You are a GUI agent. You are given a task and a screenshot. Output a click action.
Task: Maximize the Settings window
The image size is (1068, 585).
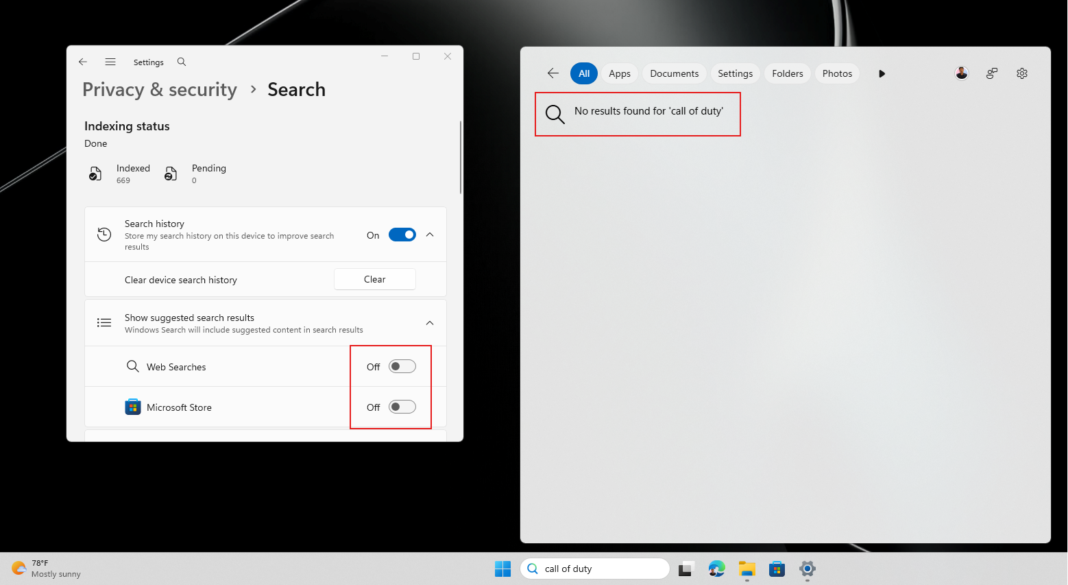point(416,57)
